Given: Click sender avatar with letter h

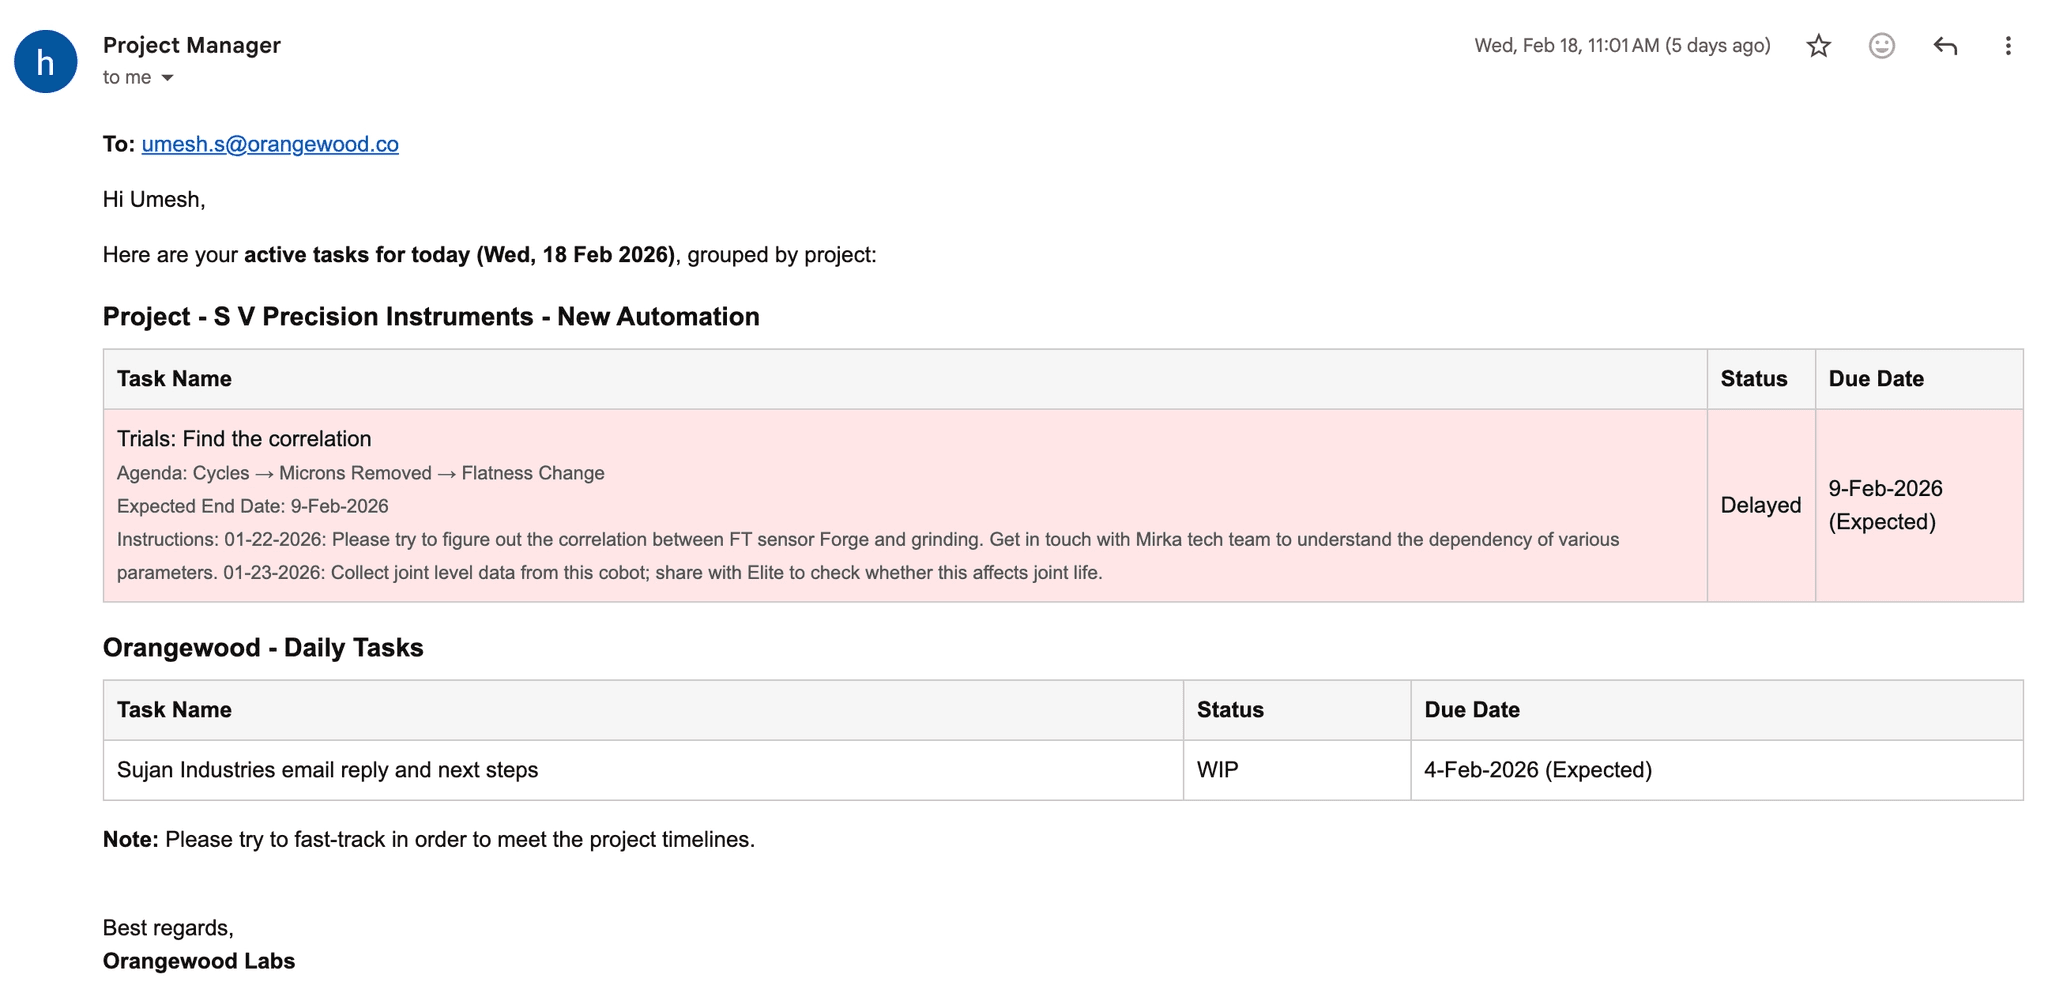Looking at the screenshot, I should tap(46, 62).
